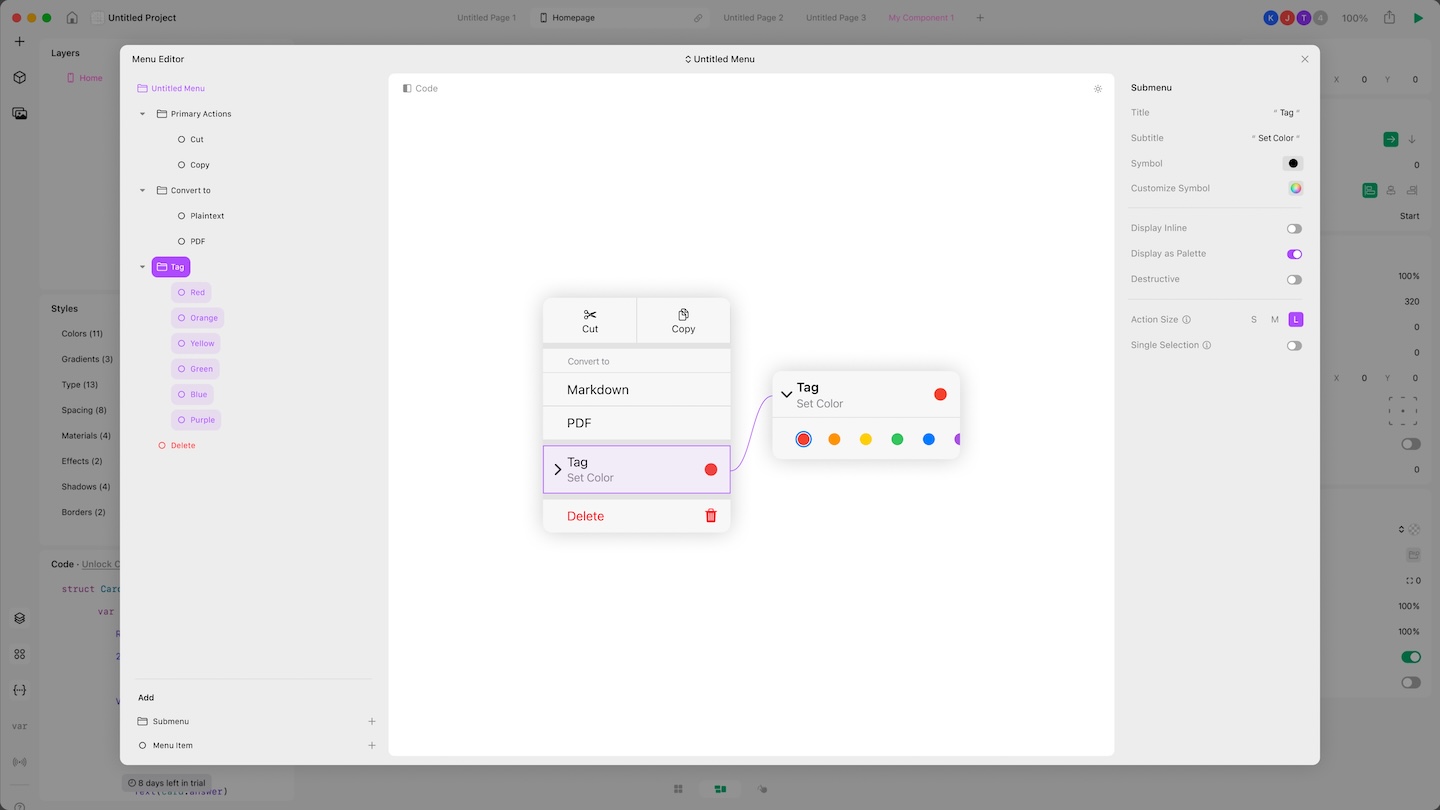Switch to Untitled Page 2 tab
This screenshot has height=810, width=1440.
(x=753, y=18)
